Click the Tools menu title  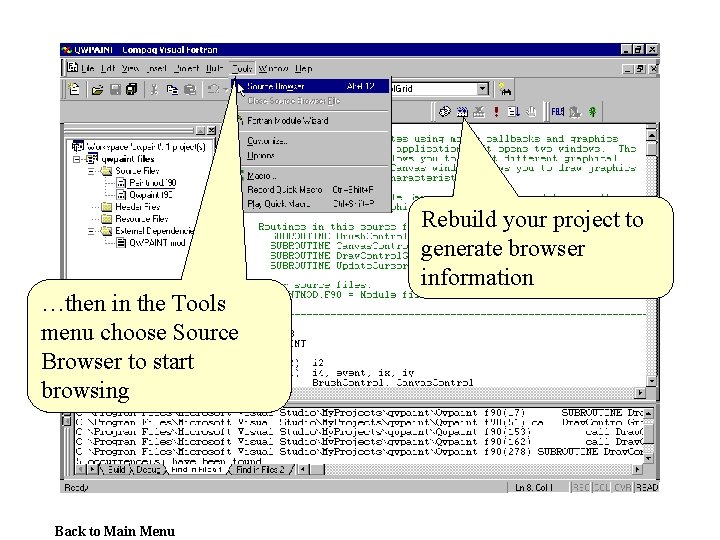pos(242,68)
